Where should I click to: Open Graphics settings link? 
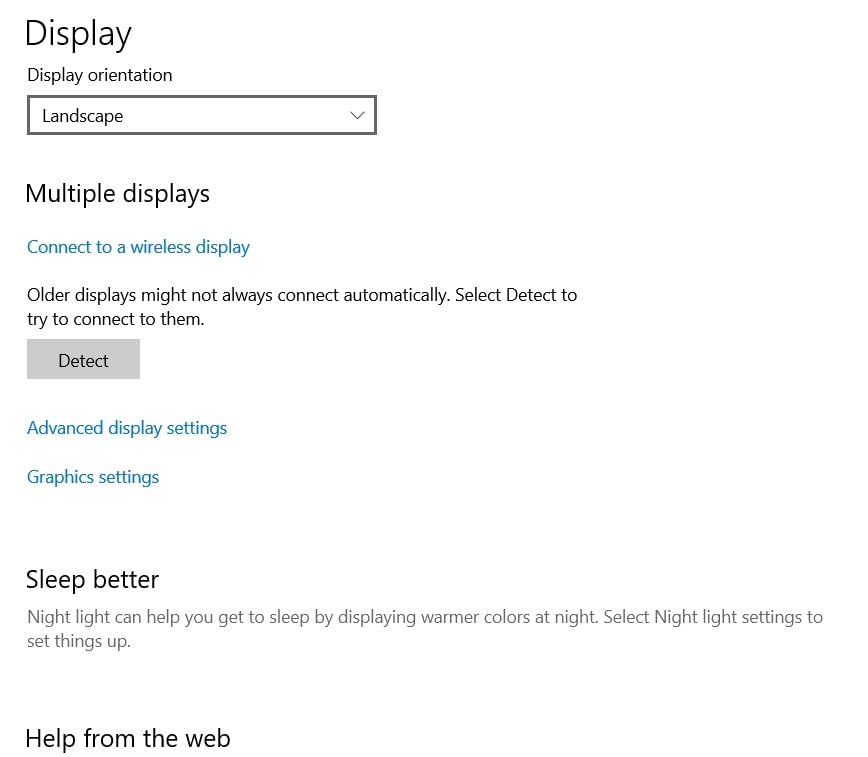pos(93,477)
